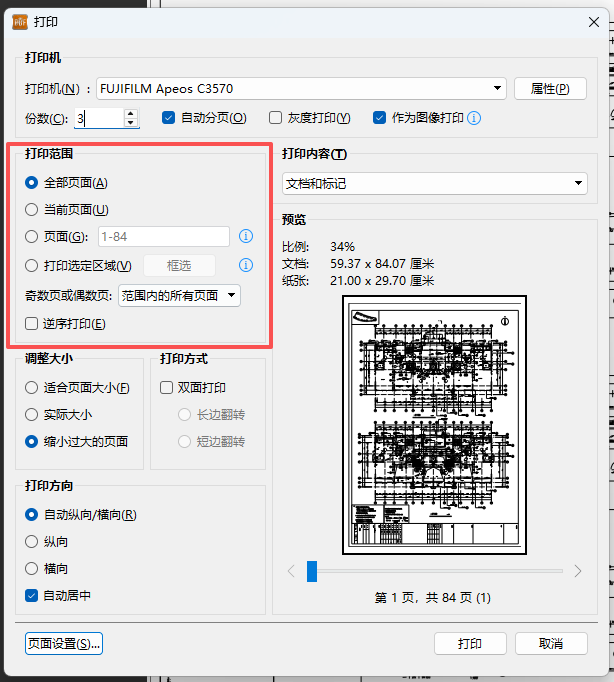The height and width of the screenshot is (682, 614).
Task: Increase copies with up spinner arrow
Action: tap(130, 113)
